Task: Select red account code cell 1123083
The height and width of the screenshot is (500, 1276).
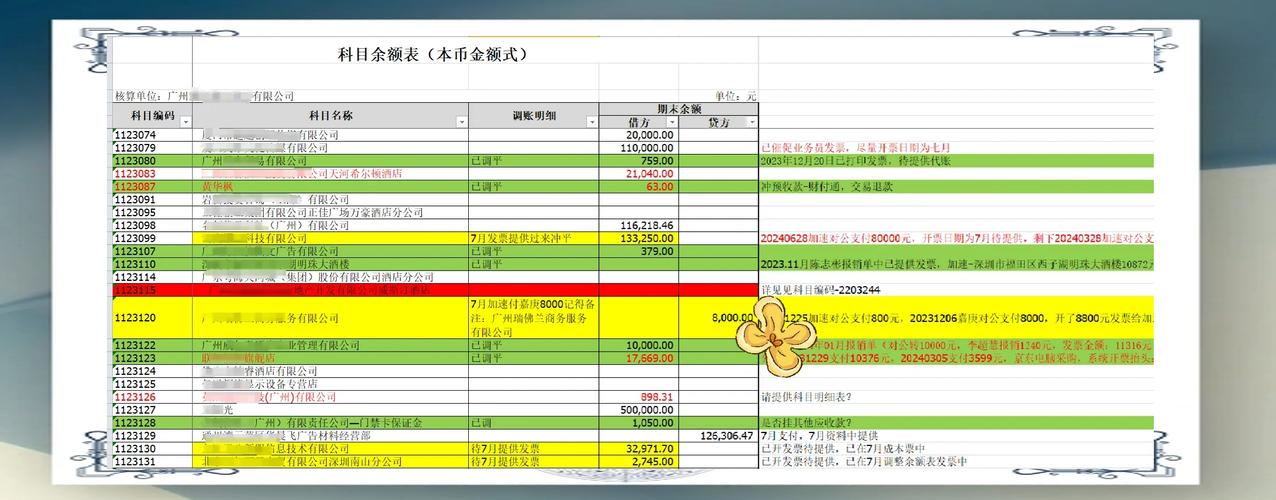Action: click(x=152, y=174)
